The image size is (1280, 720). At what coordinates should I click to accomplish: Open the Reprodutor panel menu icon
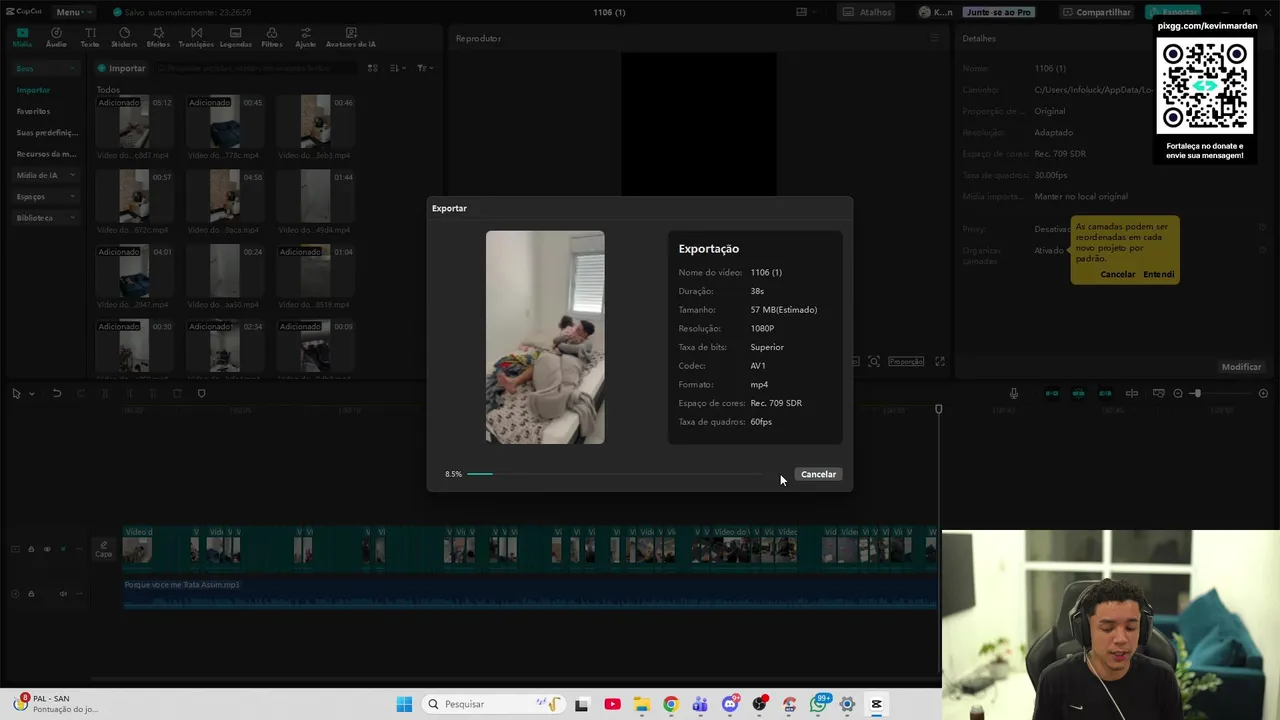click(x=935, y=38)
